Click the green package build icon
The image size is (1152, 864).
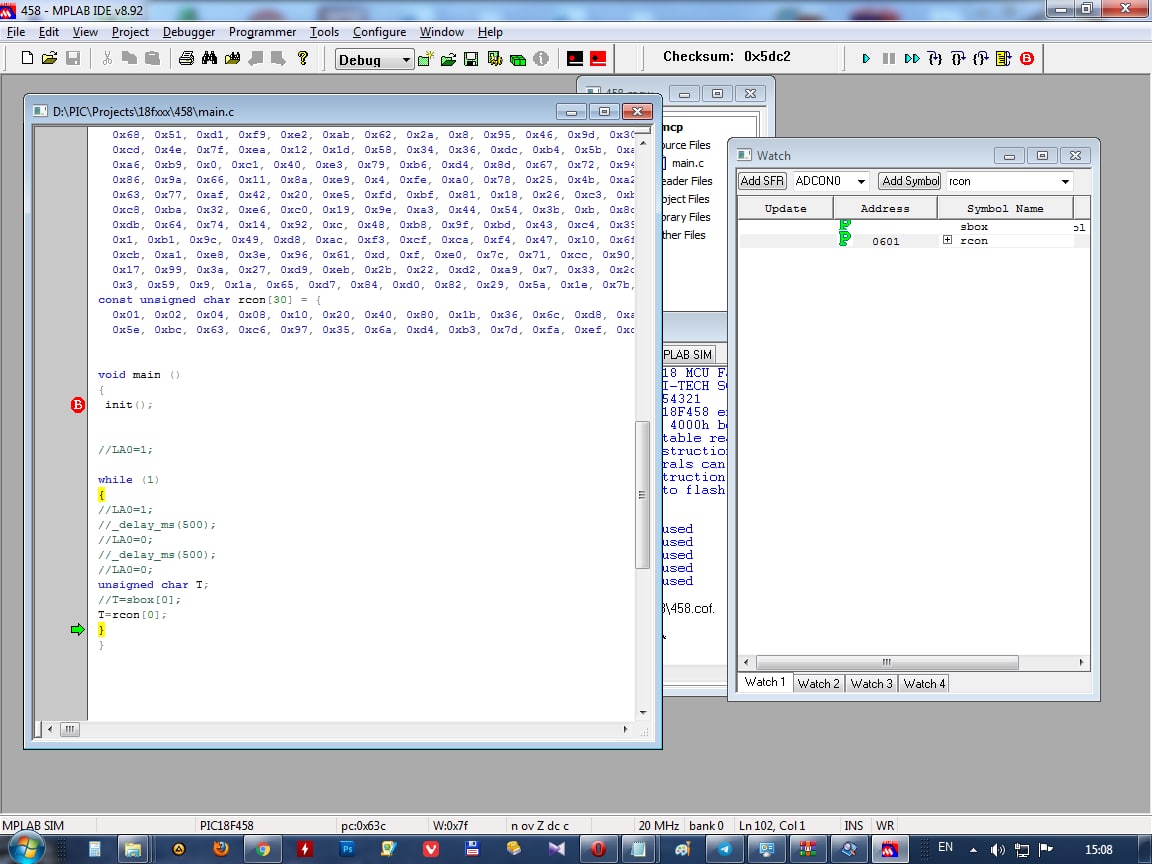coord(518,59)
